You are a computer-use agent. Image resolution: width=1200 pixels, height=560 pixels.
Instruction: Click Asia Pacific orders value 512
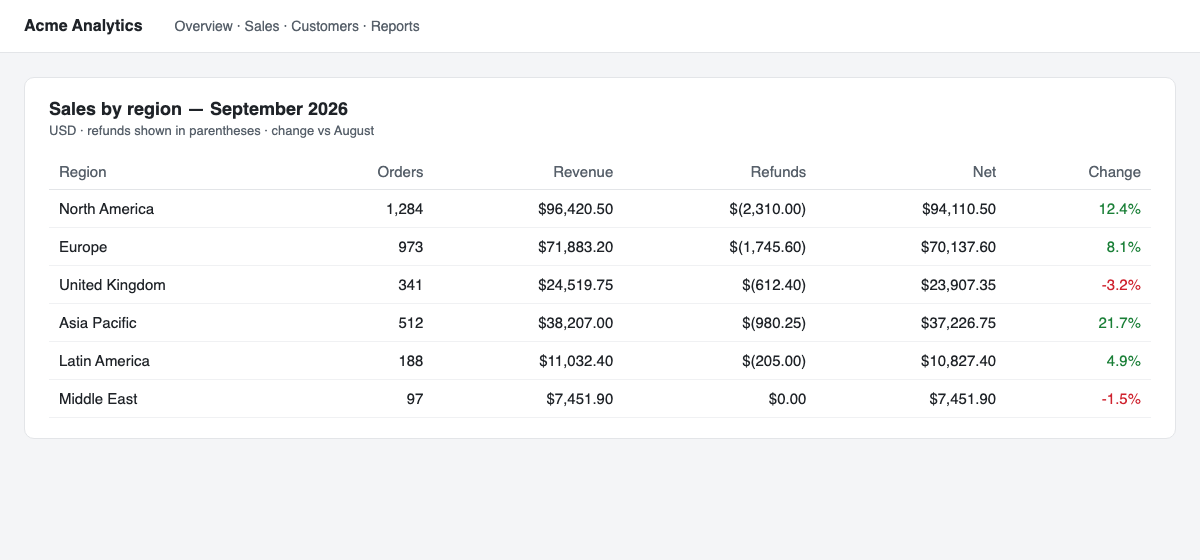[x=410, y=323]
